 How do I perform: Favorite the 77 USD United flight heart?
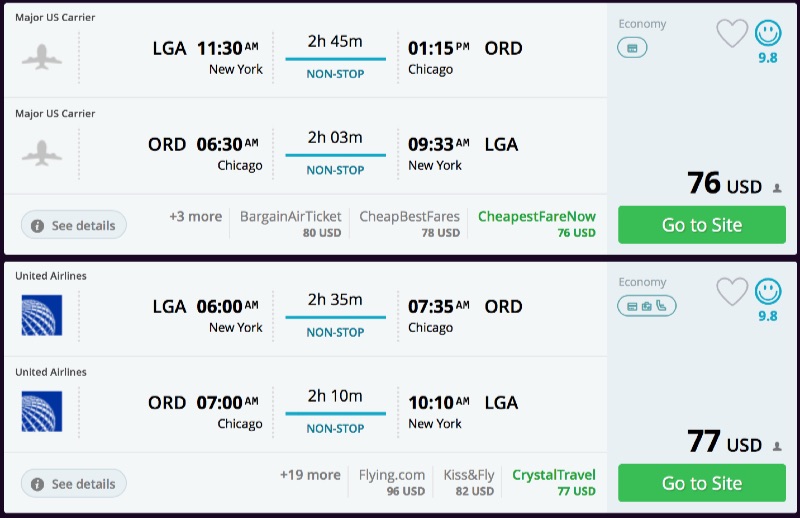point(732,292)
